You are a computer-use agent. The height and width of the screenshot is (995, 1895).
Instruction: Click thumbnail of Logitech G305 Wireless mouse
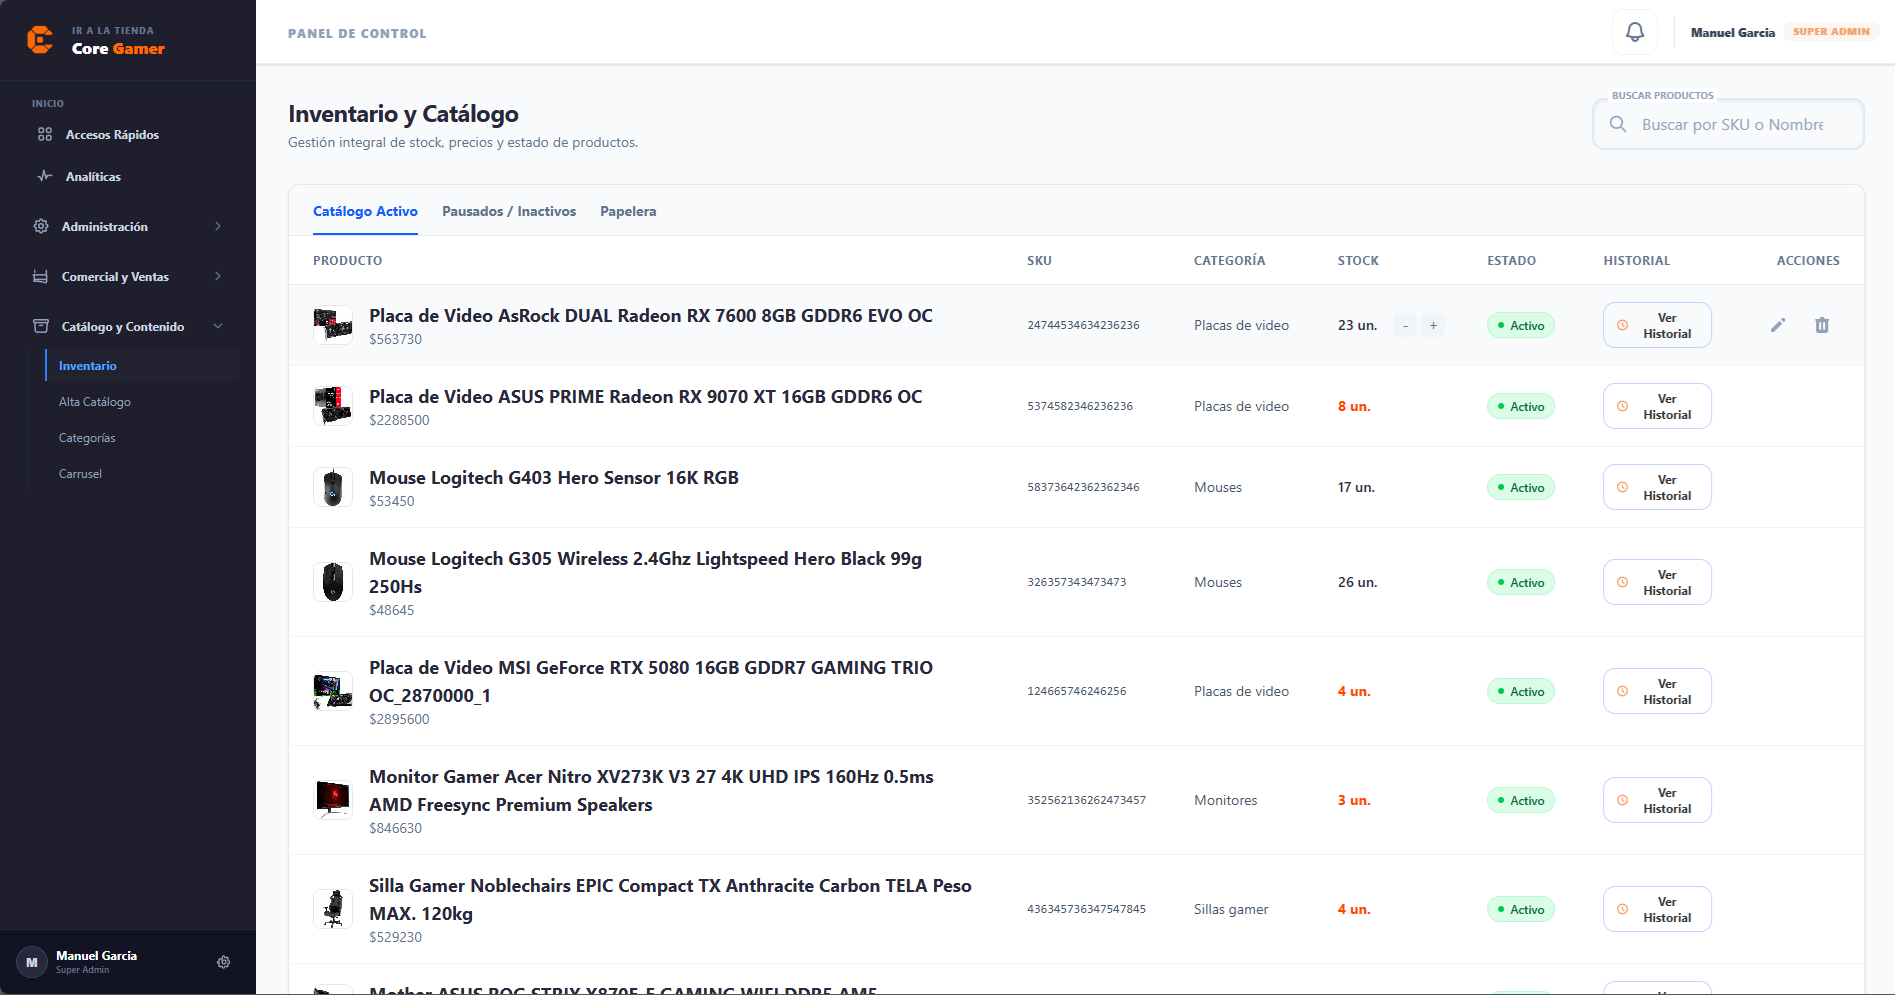333,582
